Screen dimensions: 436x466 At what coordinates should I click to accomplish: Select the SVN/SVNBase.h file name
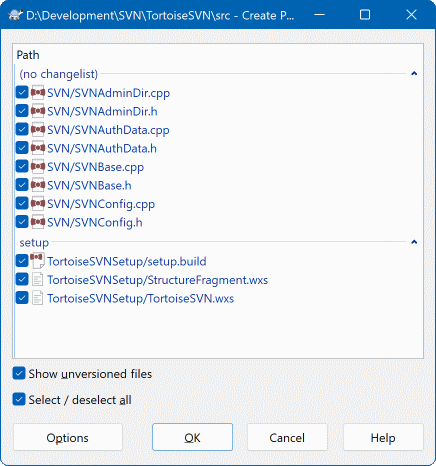[89, 185]
